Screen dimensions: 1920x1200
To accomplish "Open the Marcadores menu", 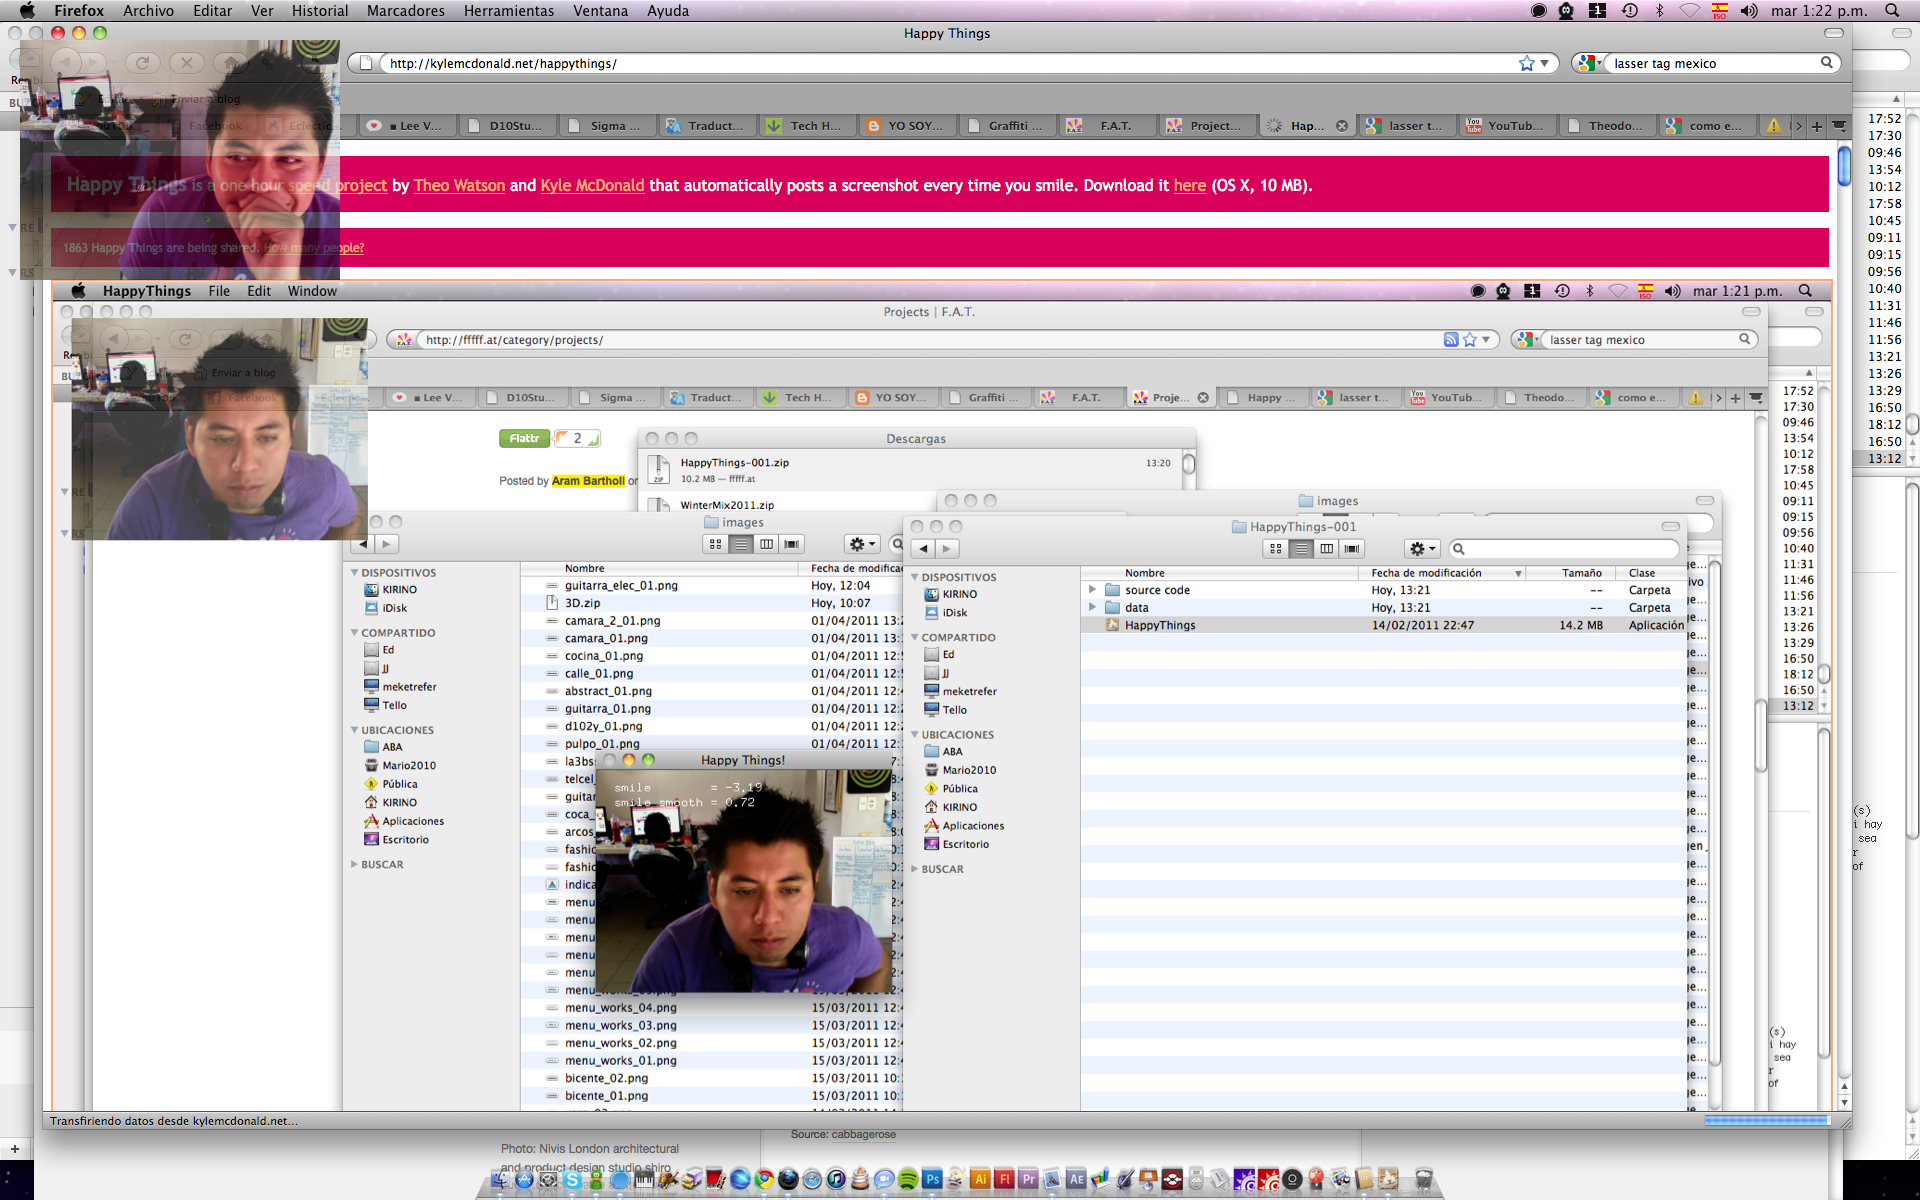I will [405, 10].
